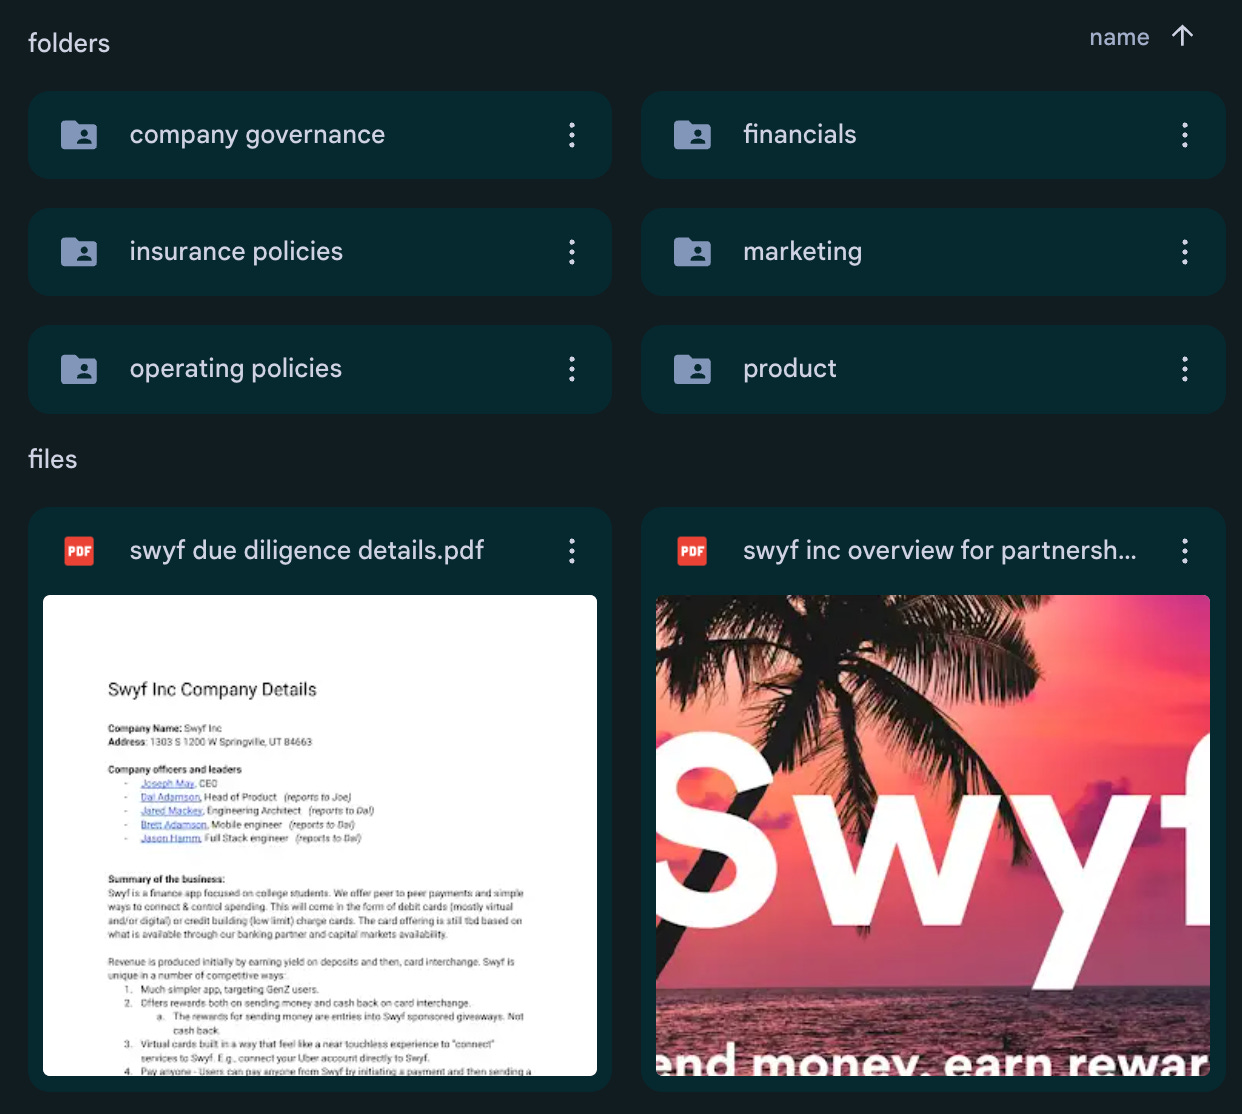
Task: Select the financials folder name
Action: (x=800, y=134)
